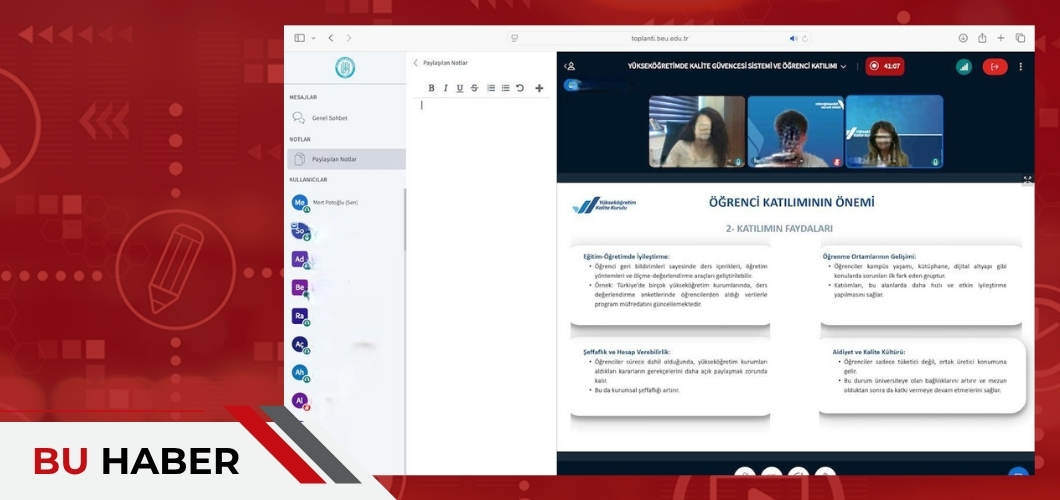Click into the shared notes text area
The image size is (1060, 500).
(x=480, y=250)
